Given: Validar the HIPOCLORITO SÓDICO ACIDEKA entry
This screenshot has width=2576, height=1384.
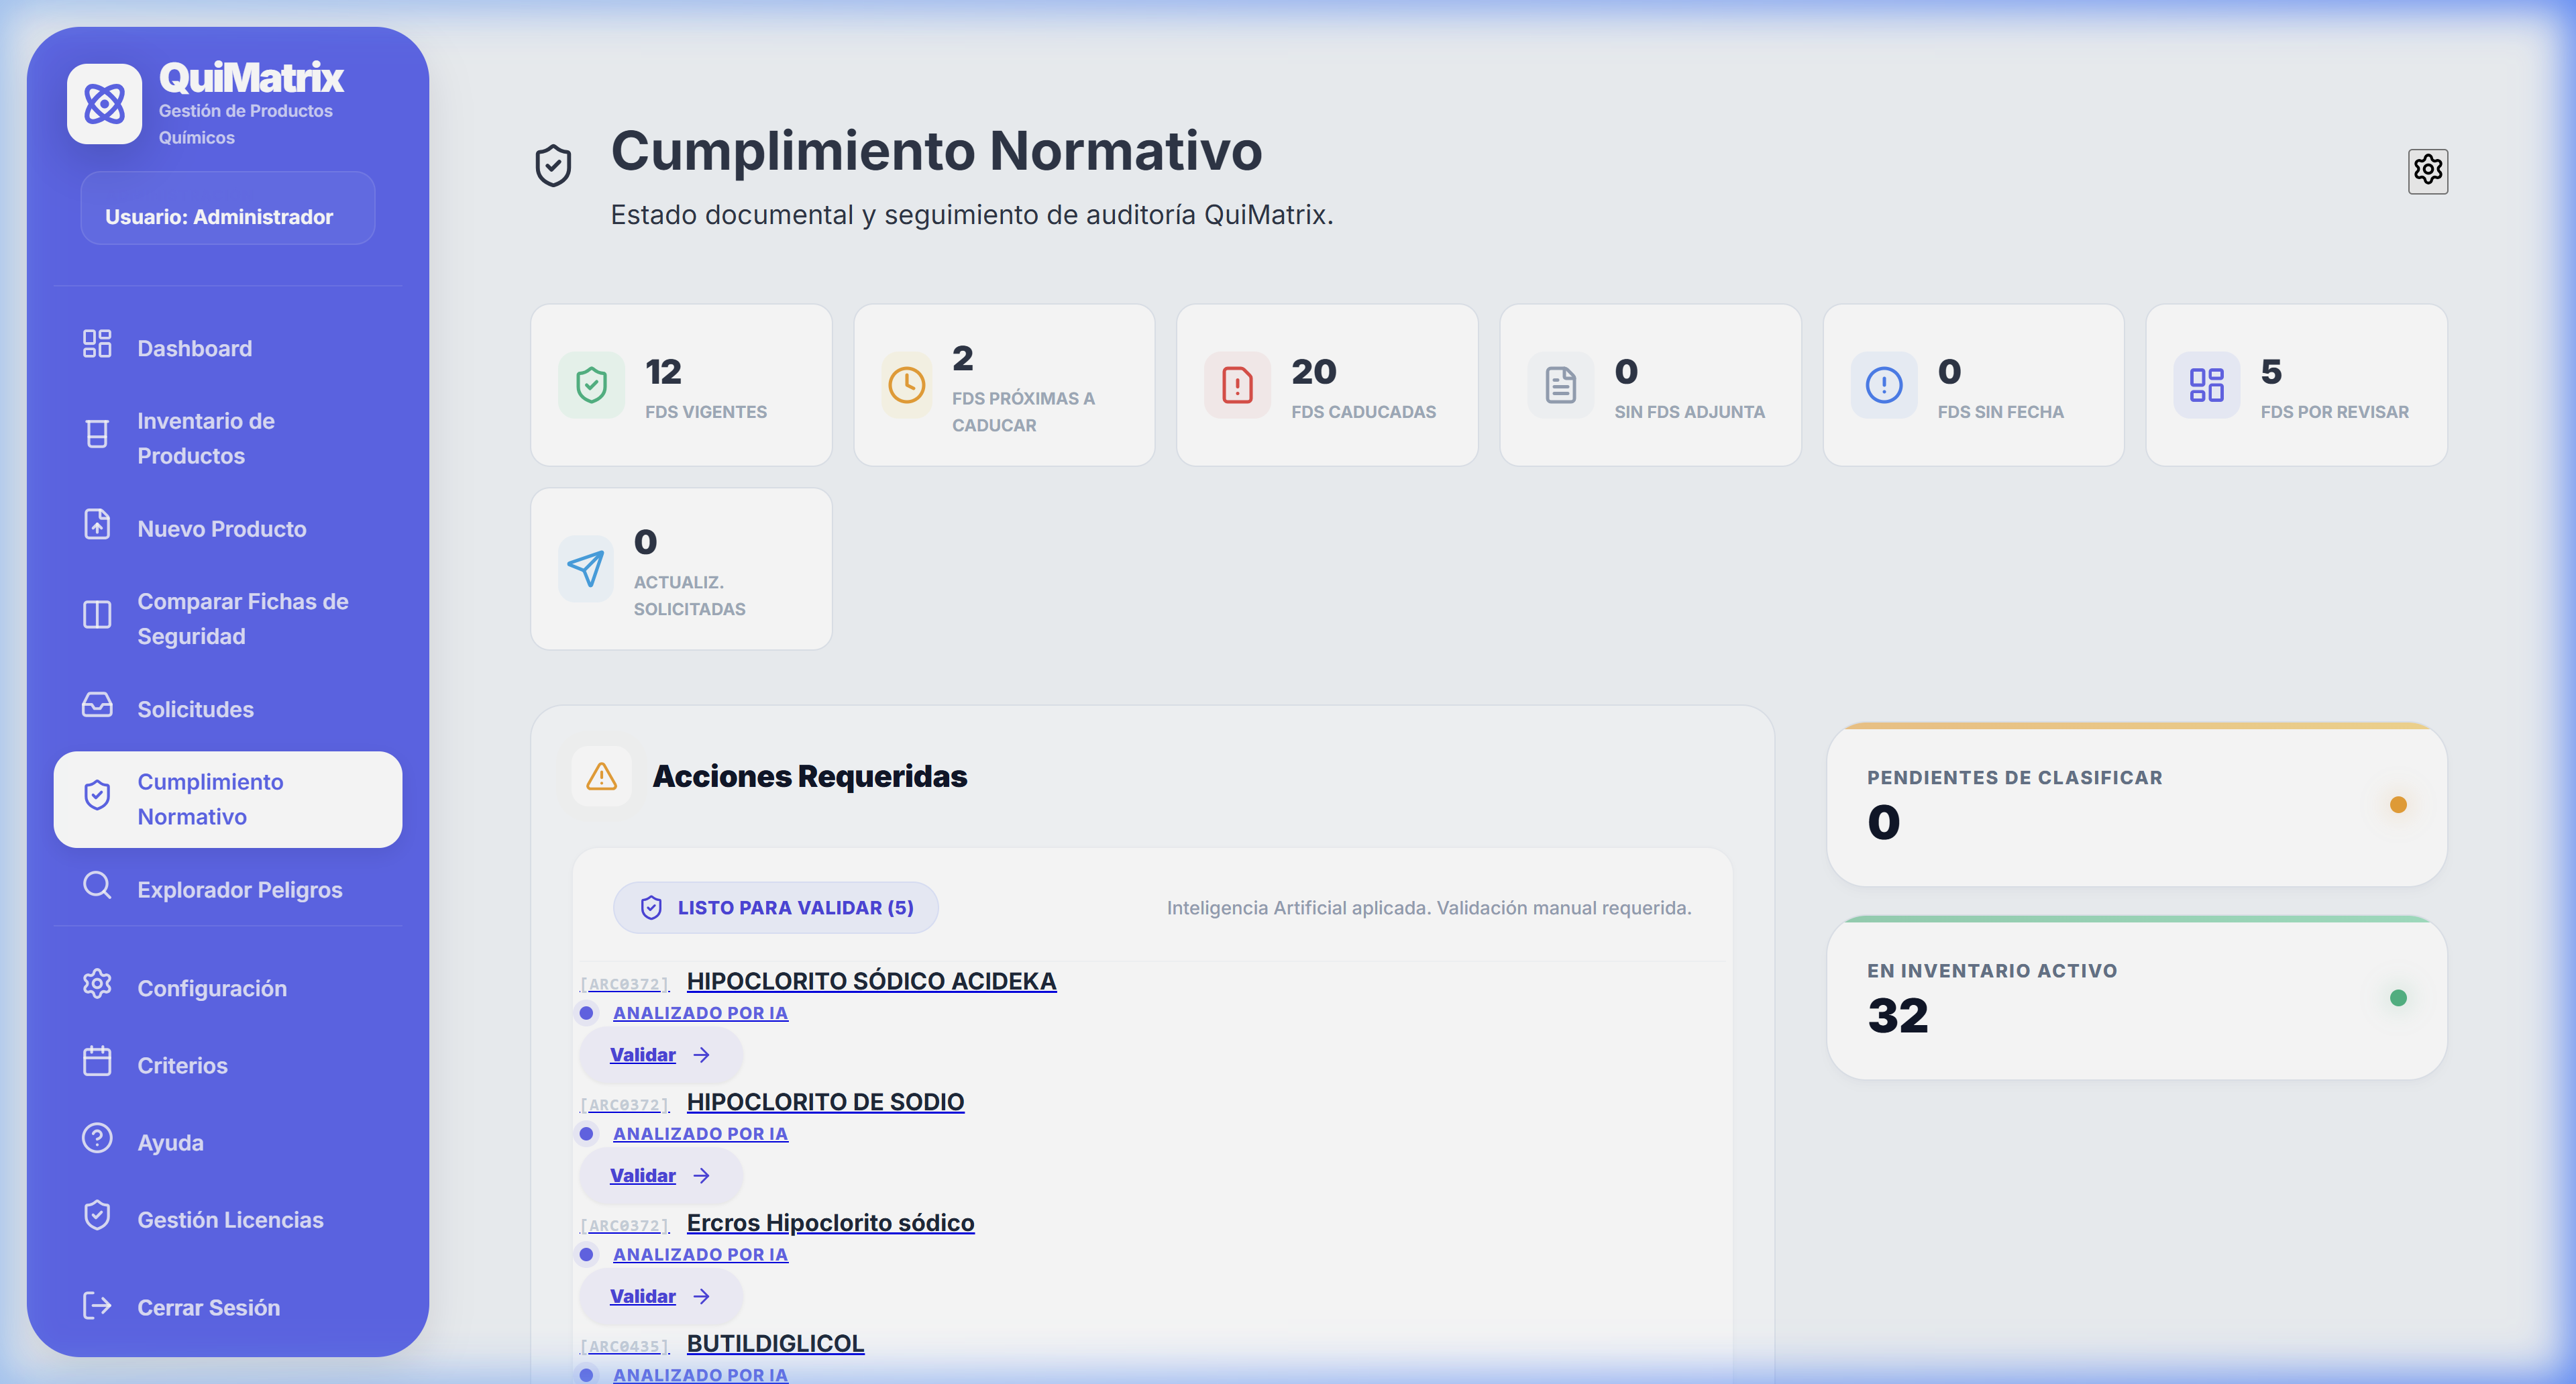Looking at the screenshot, I should (x=660, y=1054).
